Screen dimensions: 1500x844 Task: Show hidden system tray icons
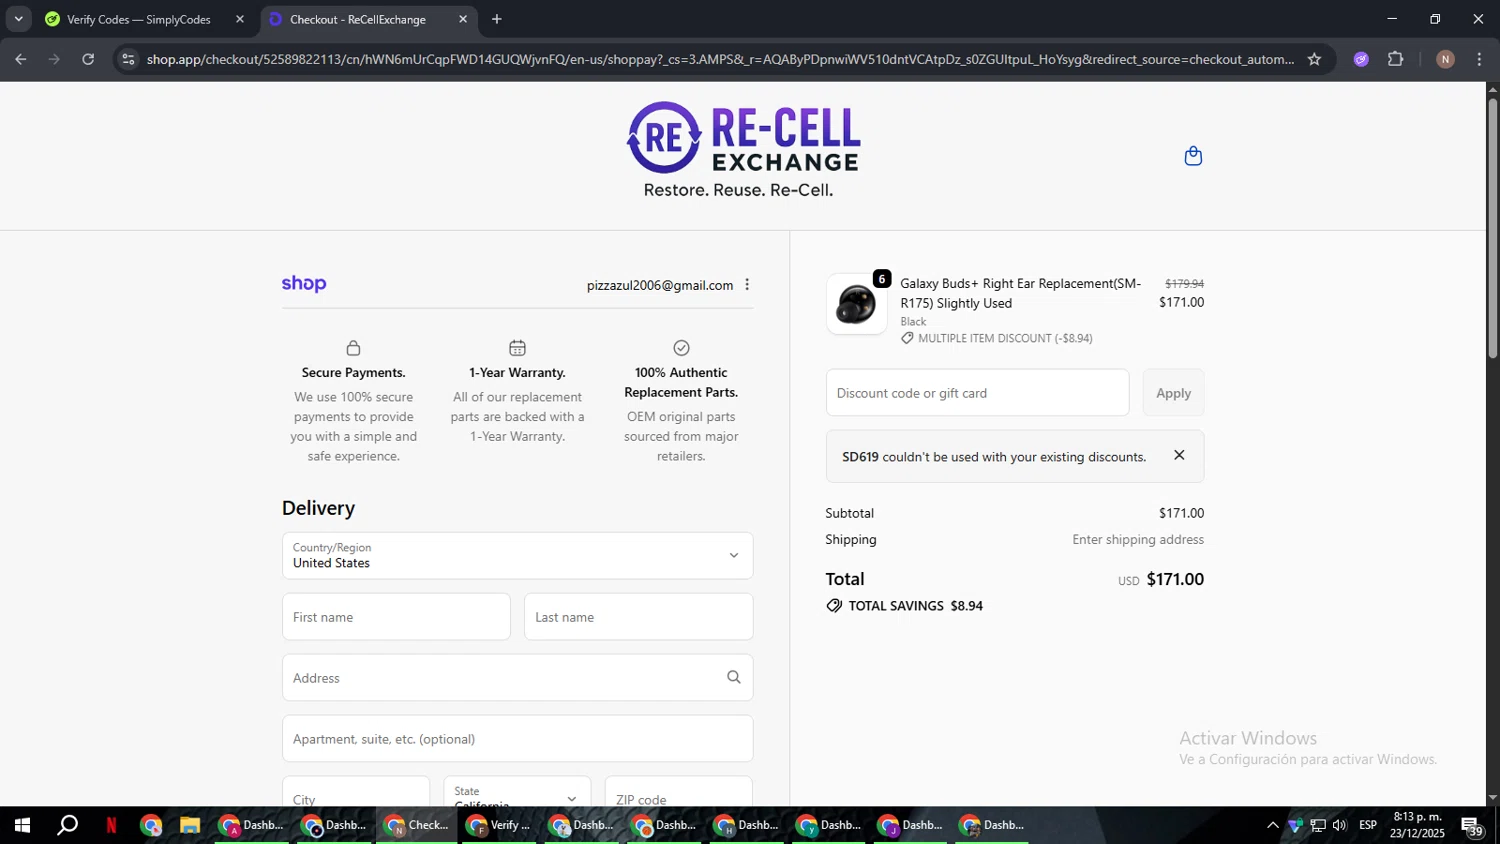[x=1272, y=825]
